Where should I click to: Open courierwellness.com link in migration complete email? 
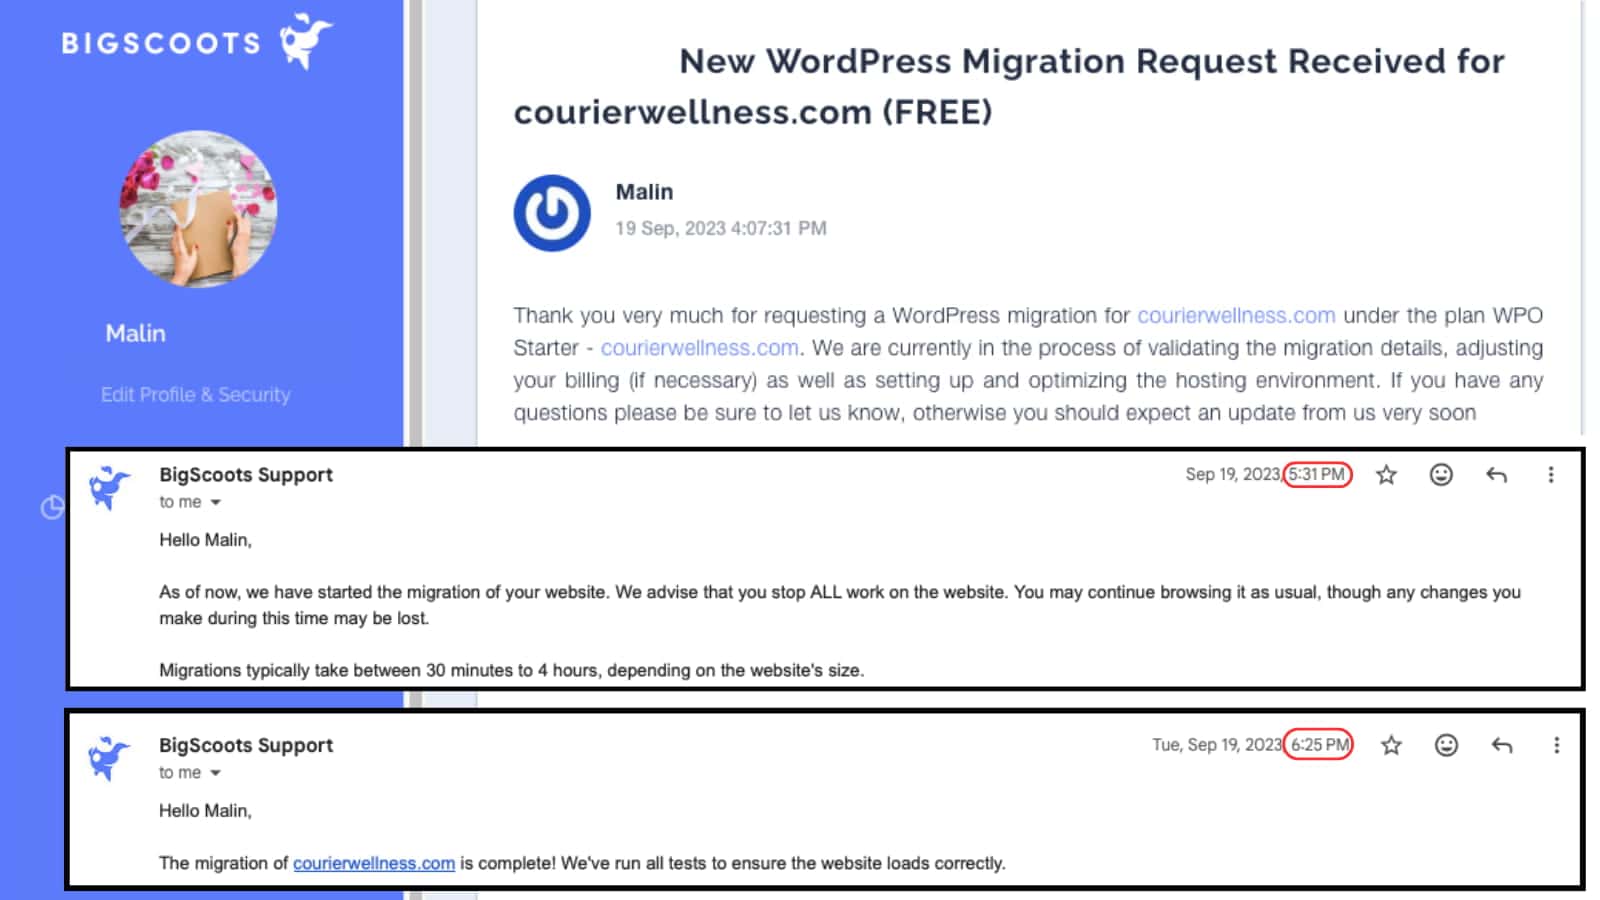click(x=374, y=863)
